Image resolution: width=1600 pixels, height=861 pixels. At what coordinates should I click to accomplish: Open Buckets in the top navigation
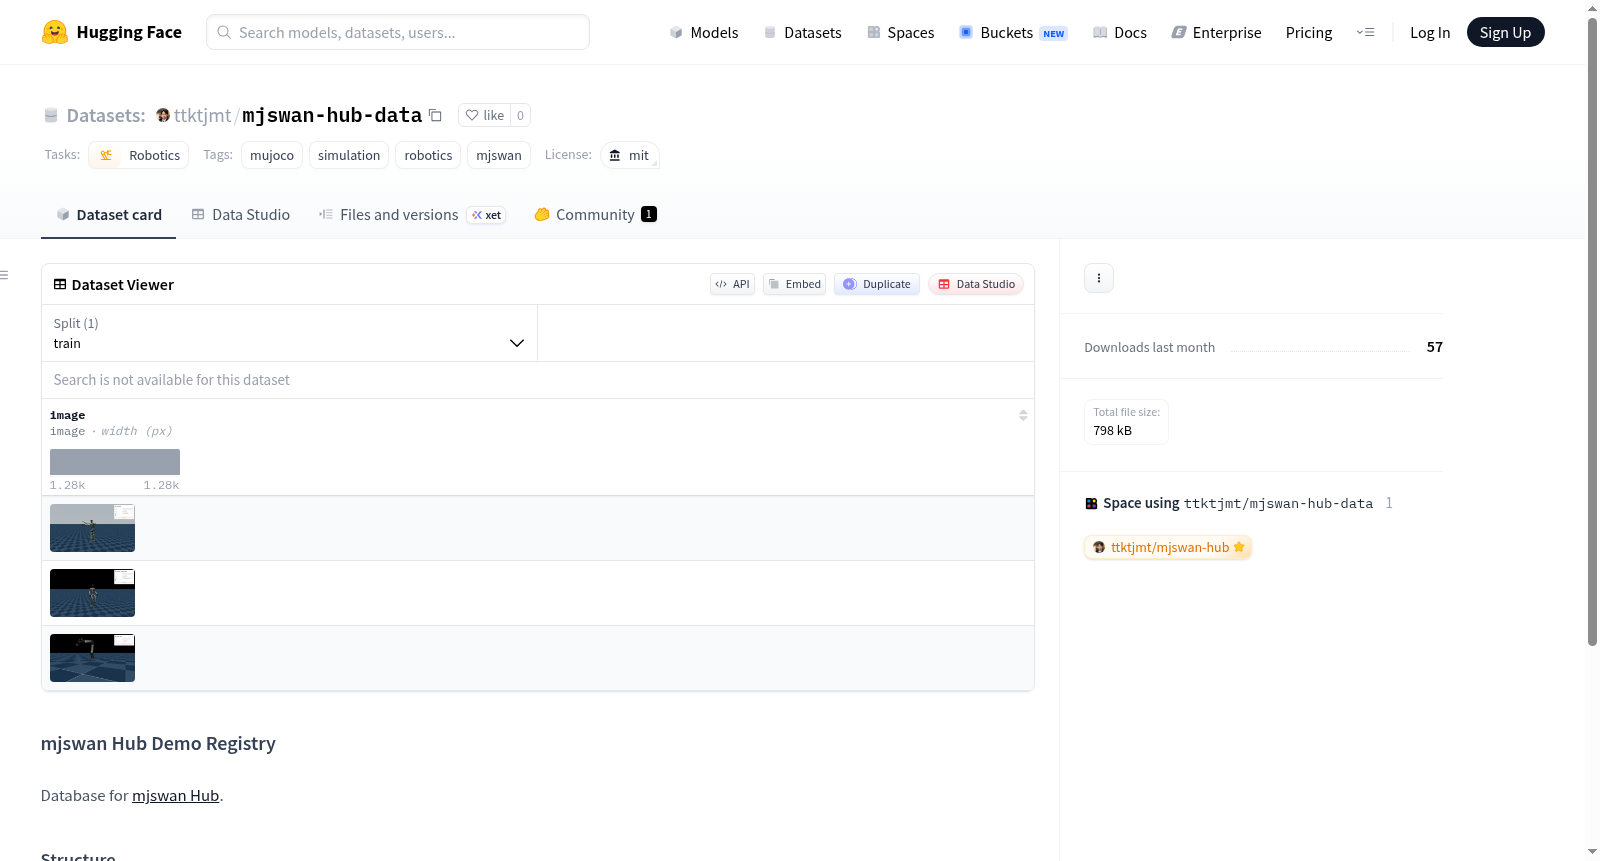coord(1013,32)
